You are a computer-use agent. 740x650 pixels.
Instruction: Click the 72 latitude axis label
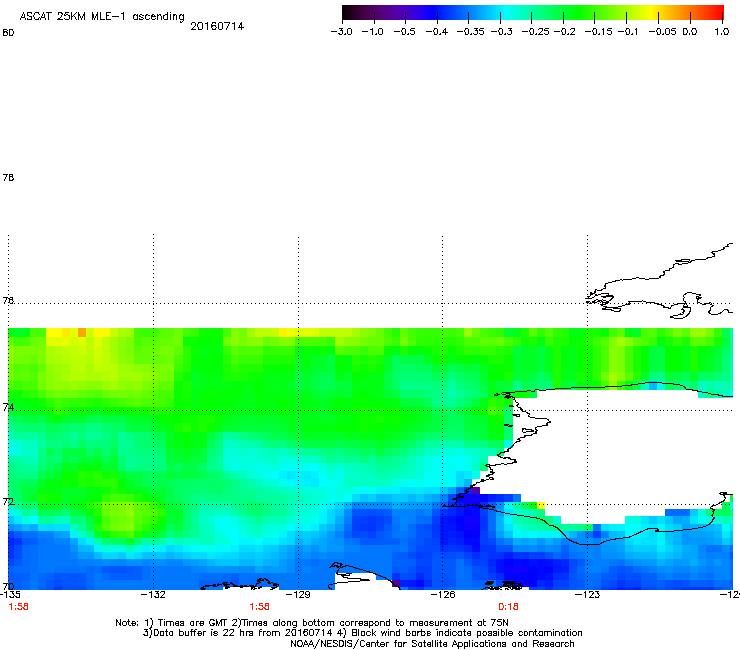(x=8, y=501)
